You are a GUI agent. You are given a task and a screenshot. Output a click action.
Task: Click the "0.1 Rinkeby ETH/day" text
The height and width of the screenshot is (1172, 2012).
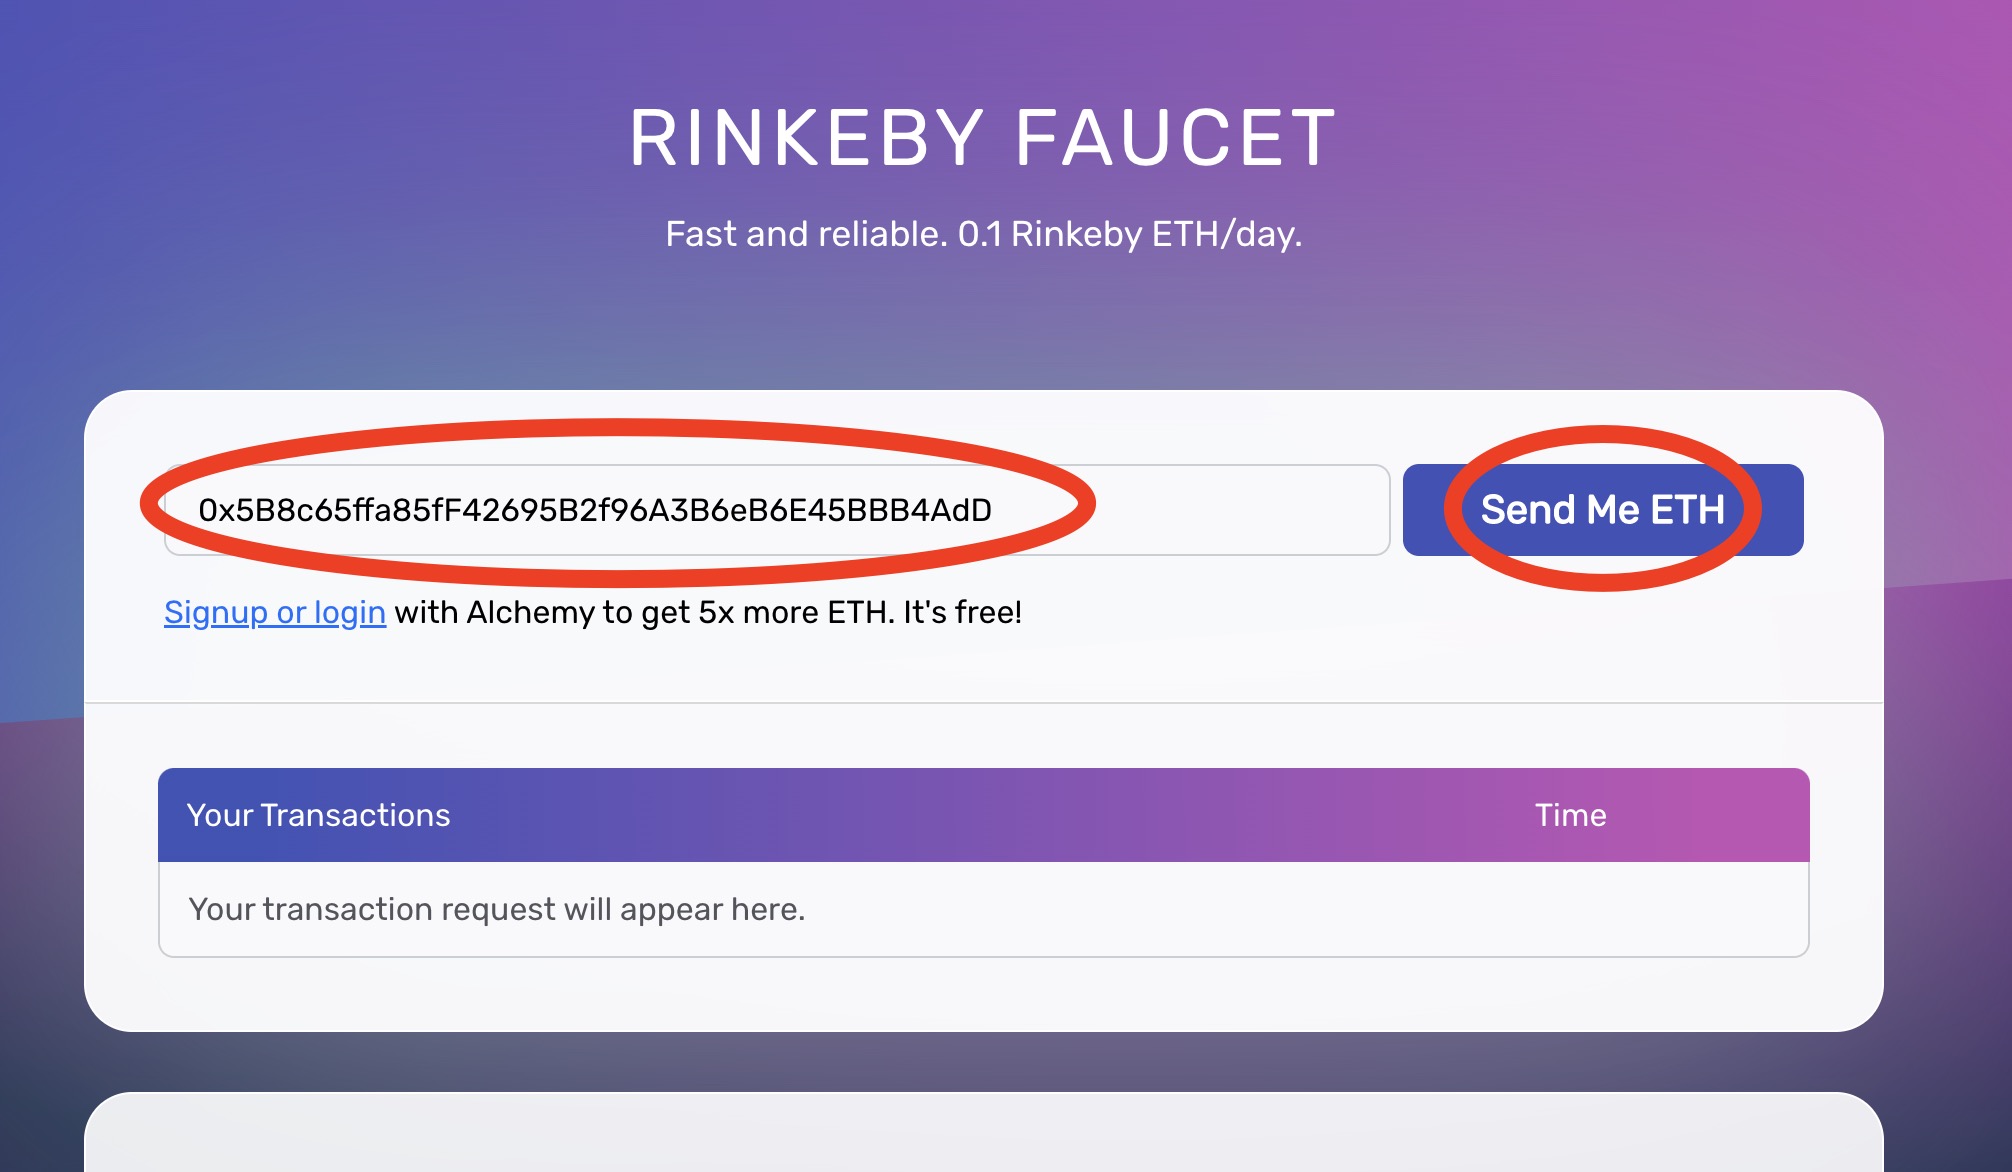tap(1130, 234)
